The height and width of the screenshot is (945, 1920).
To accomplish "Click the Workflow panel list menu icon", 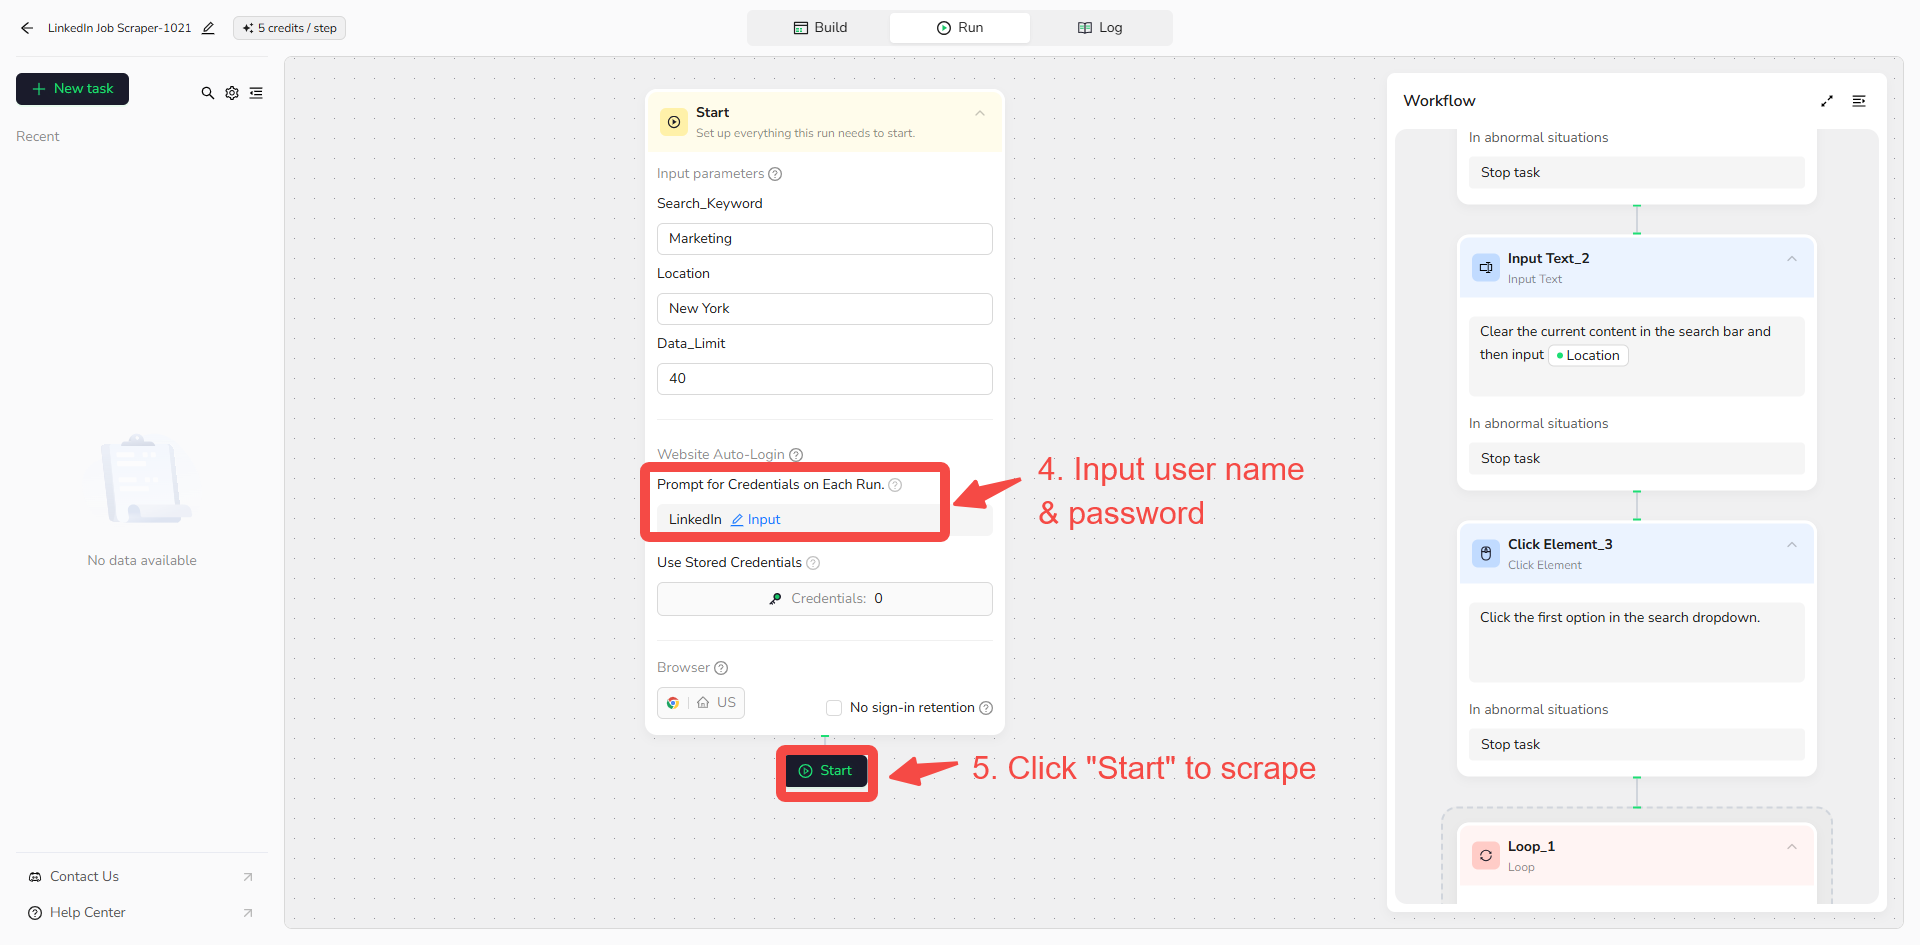I will tap(1859, 101).
